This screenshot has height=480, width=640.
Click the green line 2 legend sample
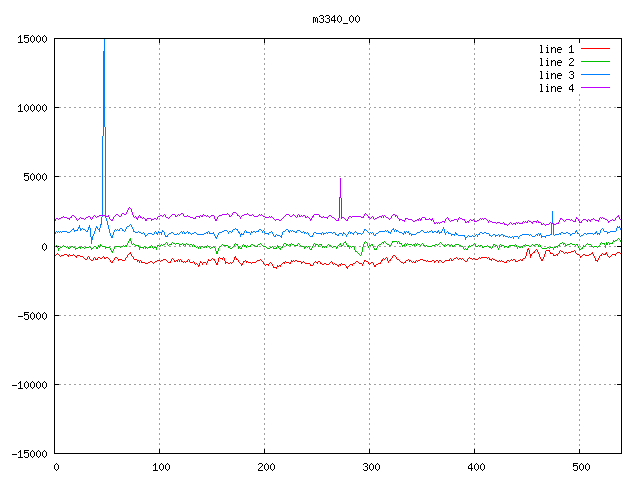pos(595,62)
